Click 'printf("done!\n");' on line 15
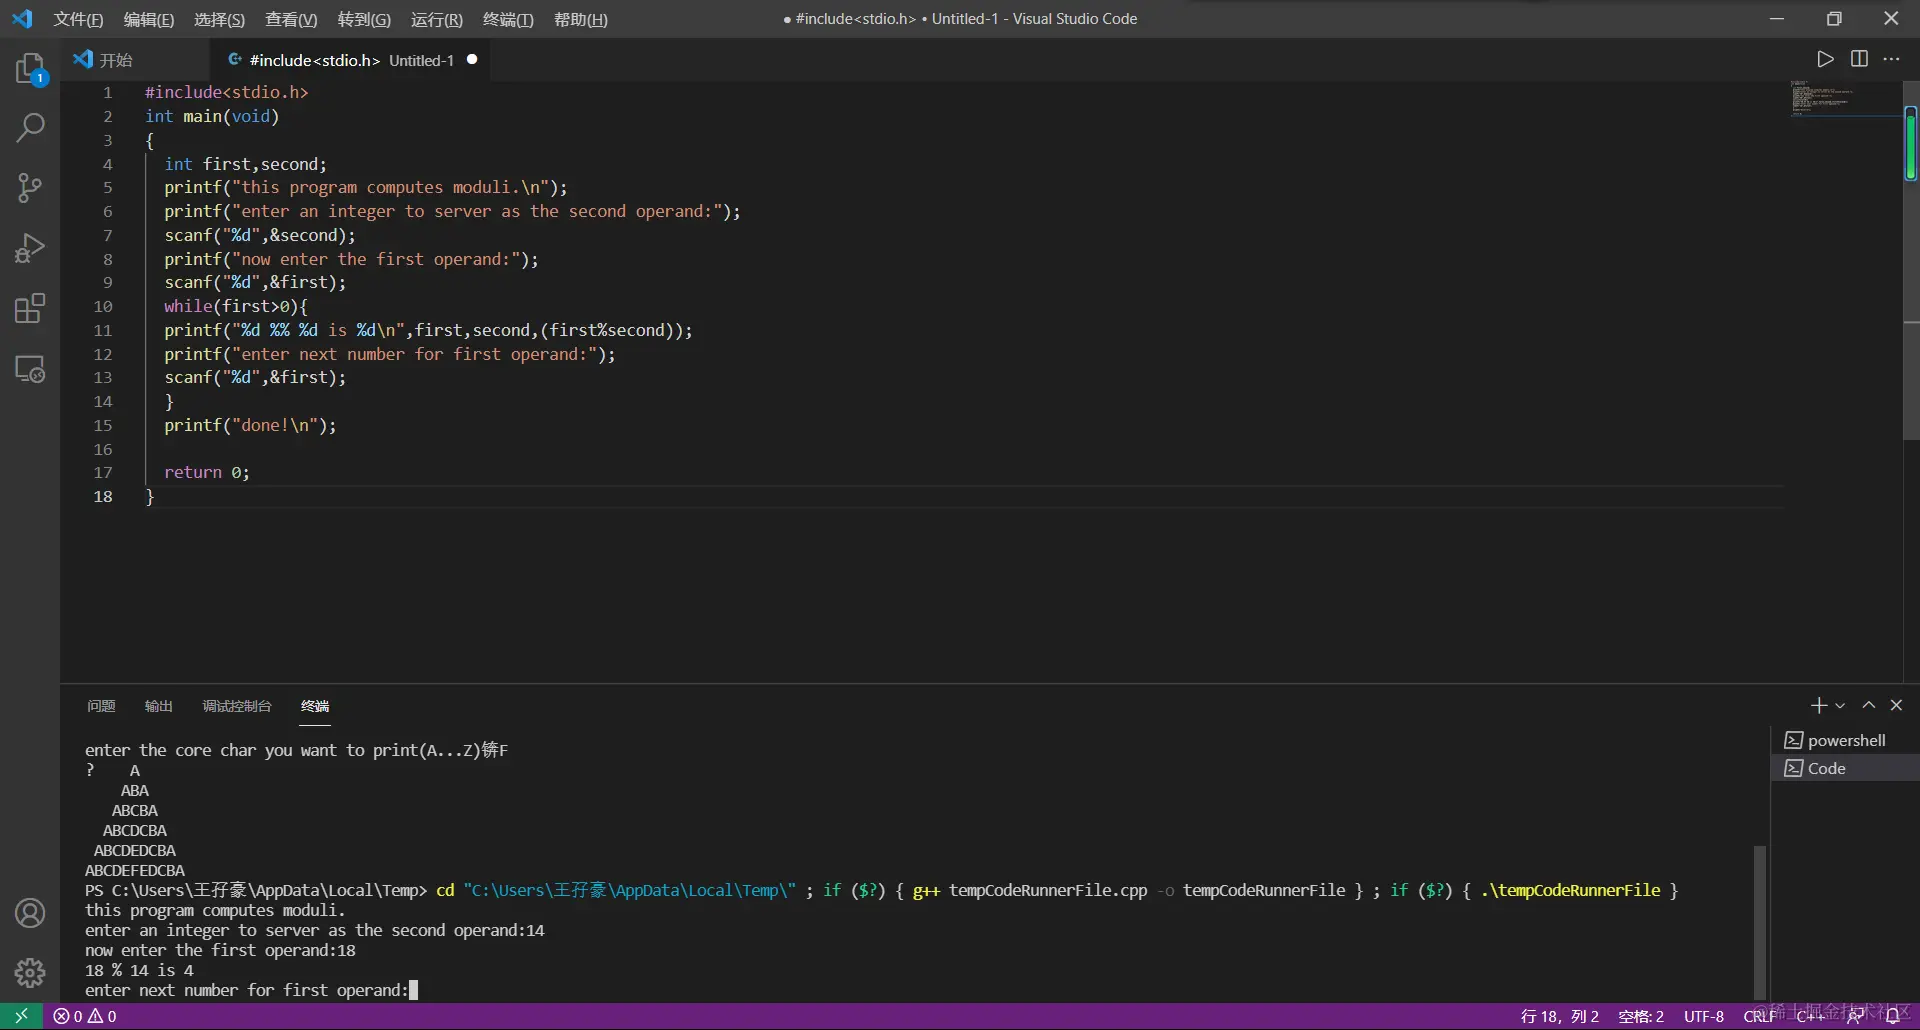The height and width of the screenshot is (1030, 1920). (x=250, y=425)
